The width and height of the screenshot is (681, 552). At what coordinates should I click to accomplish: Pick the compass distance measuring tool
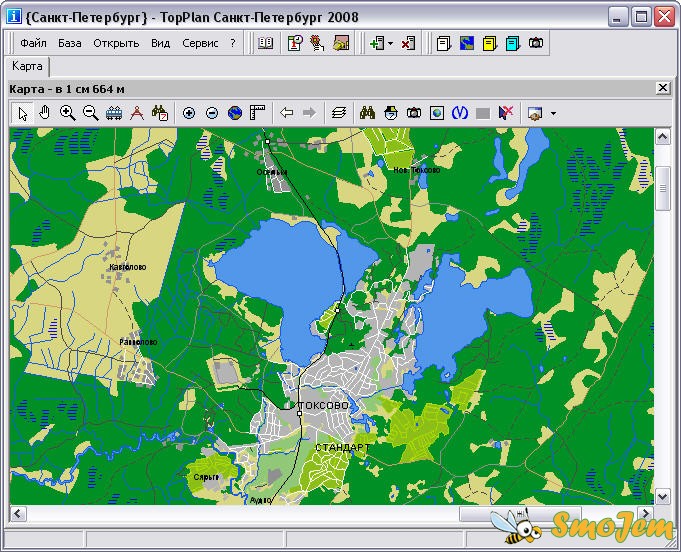point(137,113)
